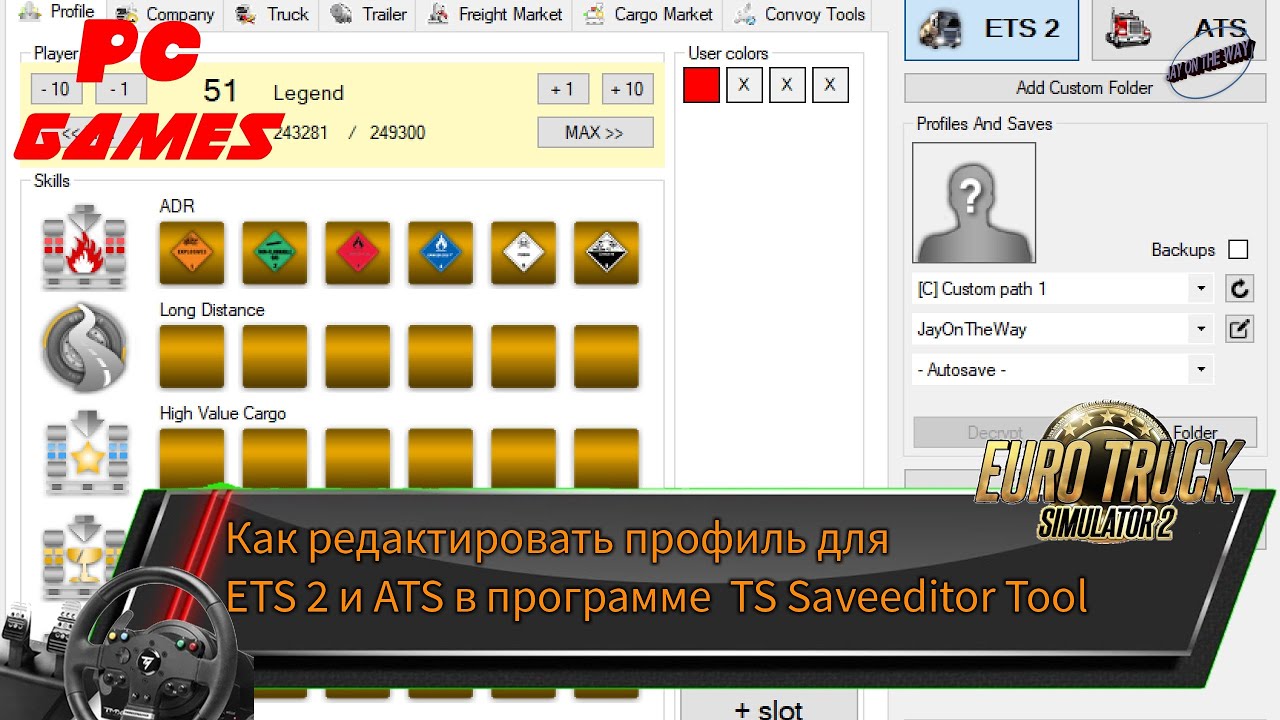The width and height of the screenshot is (1280, 720).
Task: Decrease player level by 1
Action: 120,89
